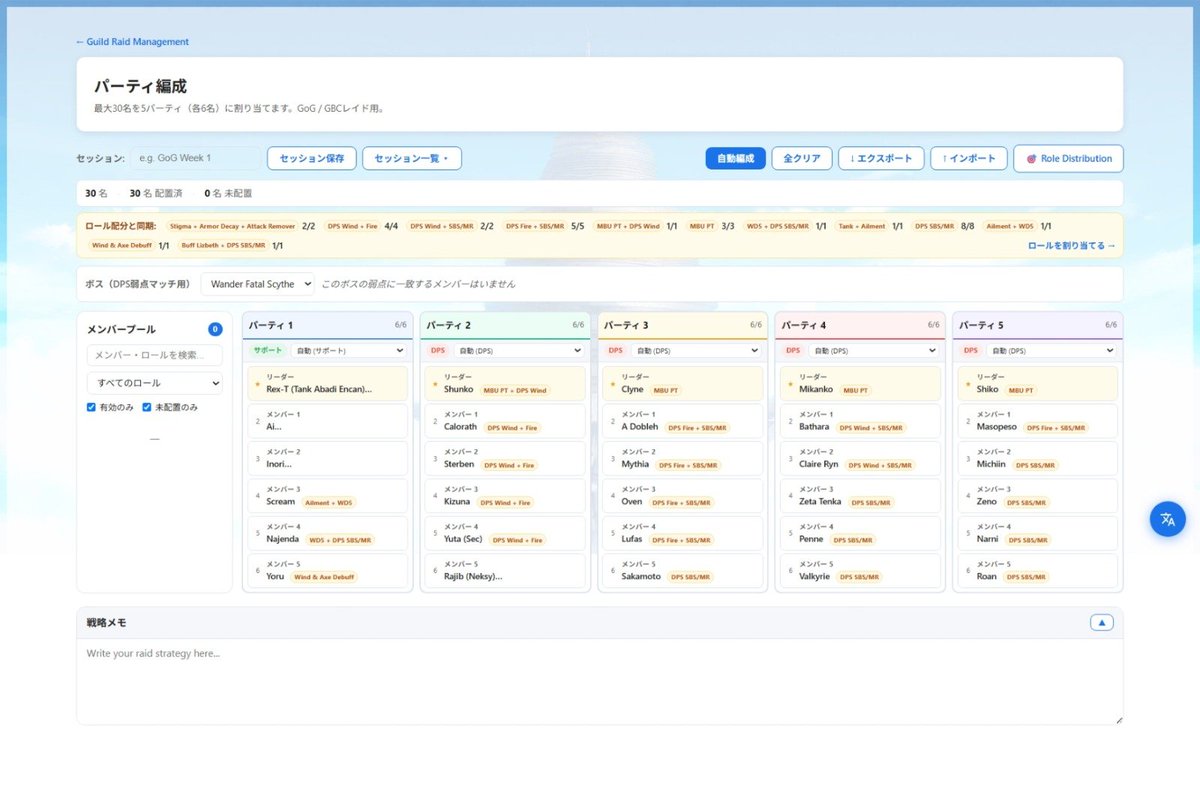Select member Yoru in パーティ 1

pyautogui.click(x=328, y=571)
